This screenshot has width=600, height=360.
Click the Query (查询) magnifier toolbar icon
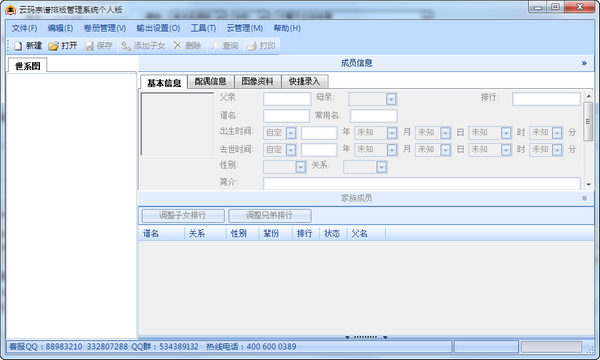215,46
